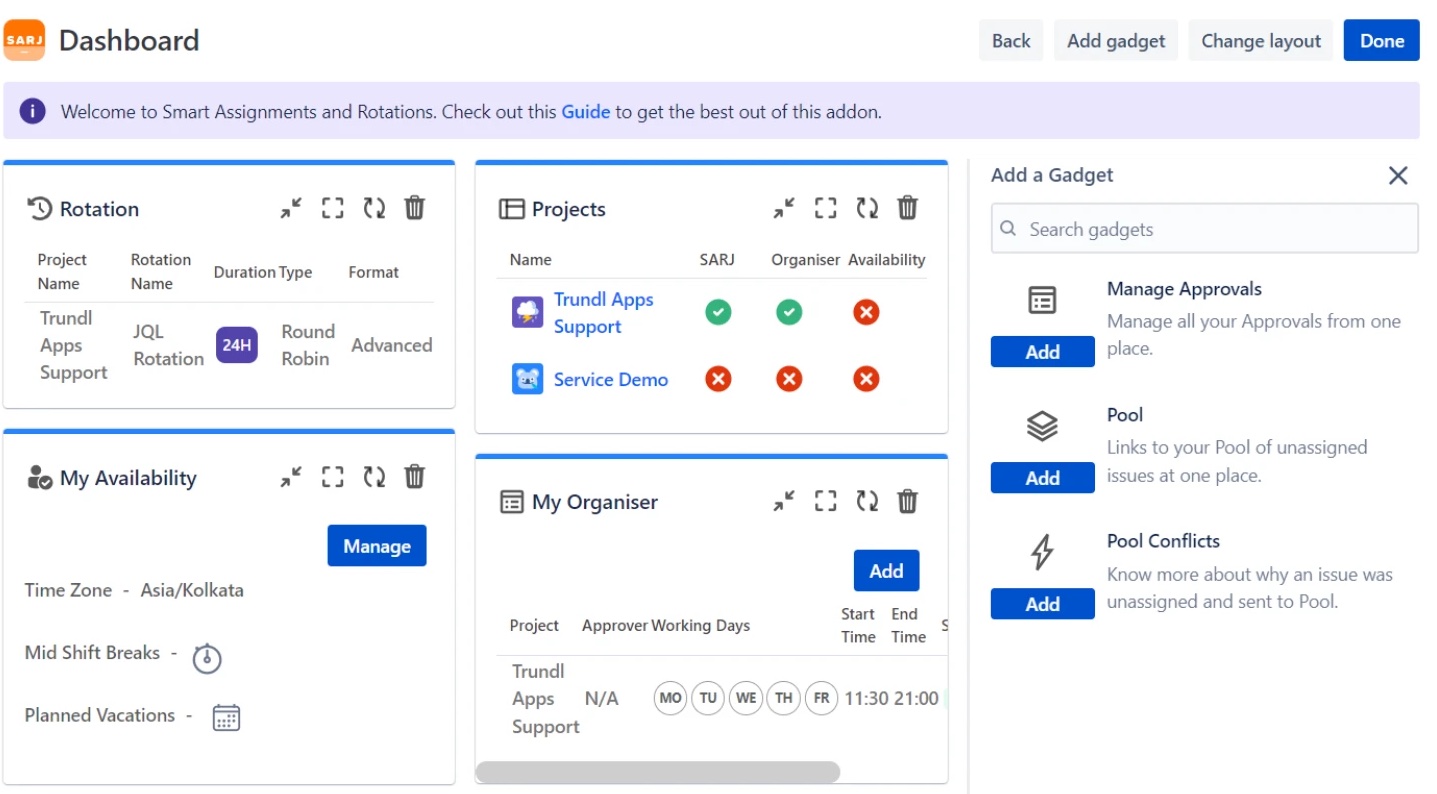Open Change layout options
The width and height of the screenshot is (1437, 794).
1261,40
